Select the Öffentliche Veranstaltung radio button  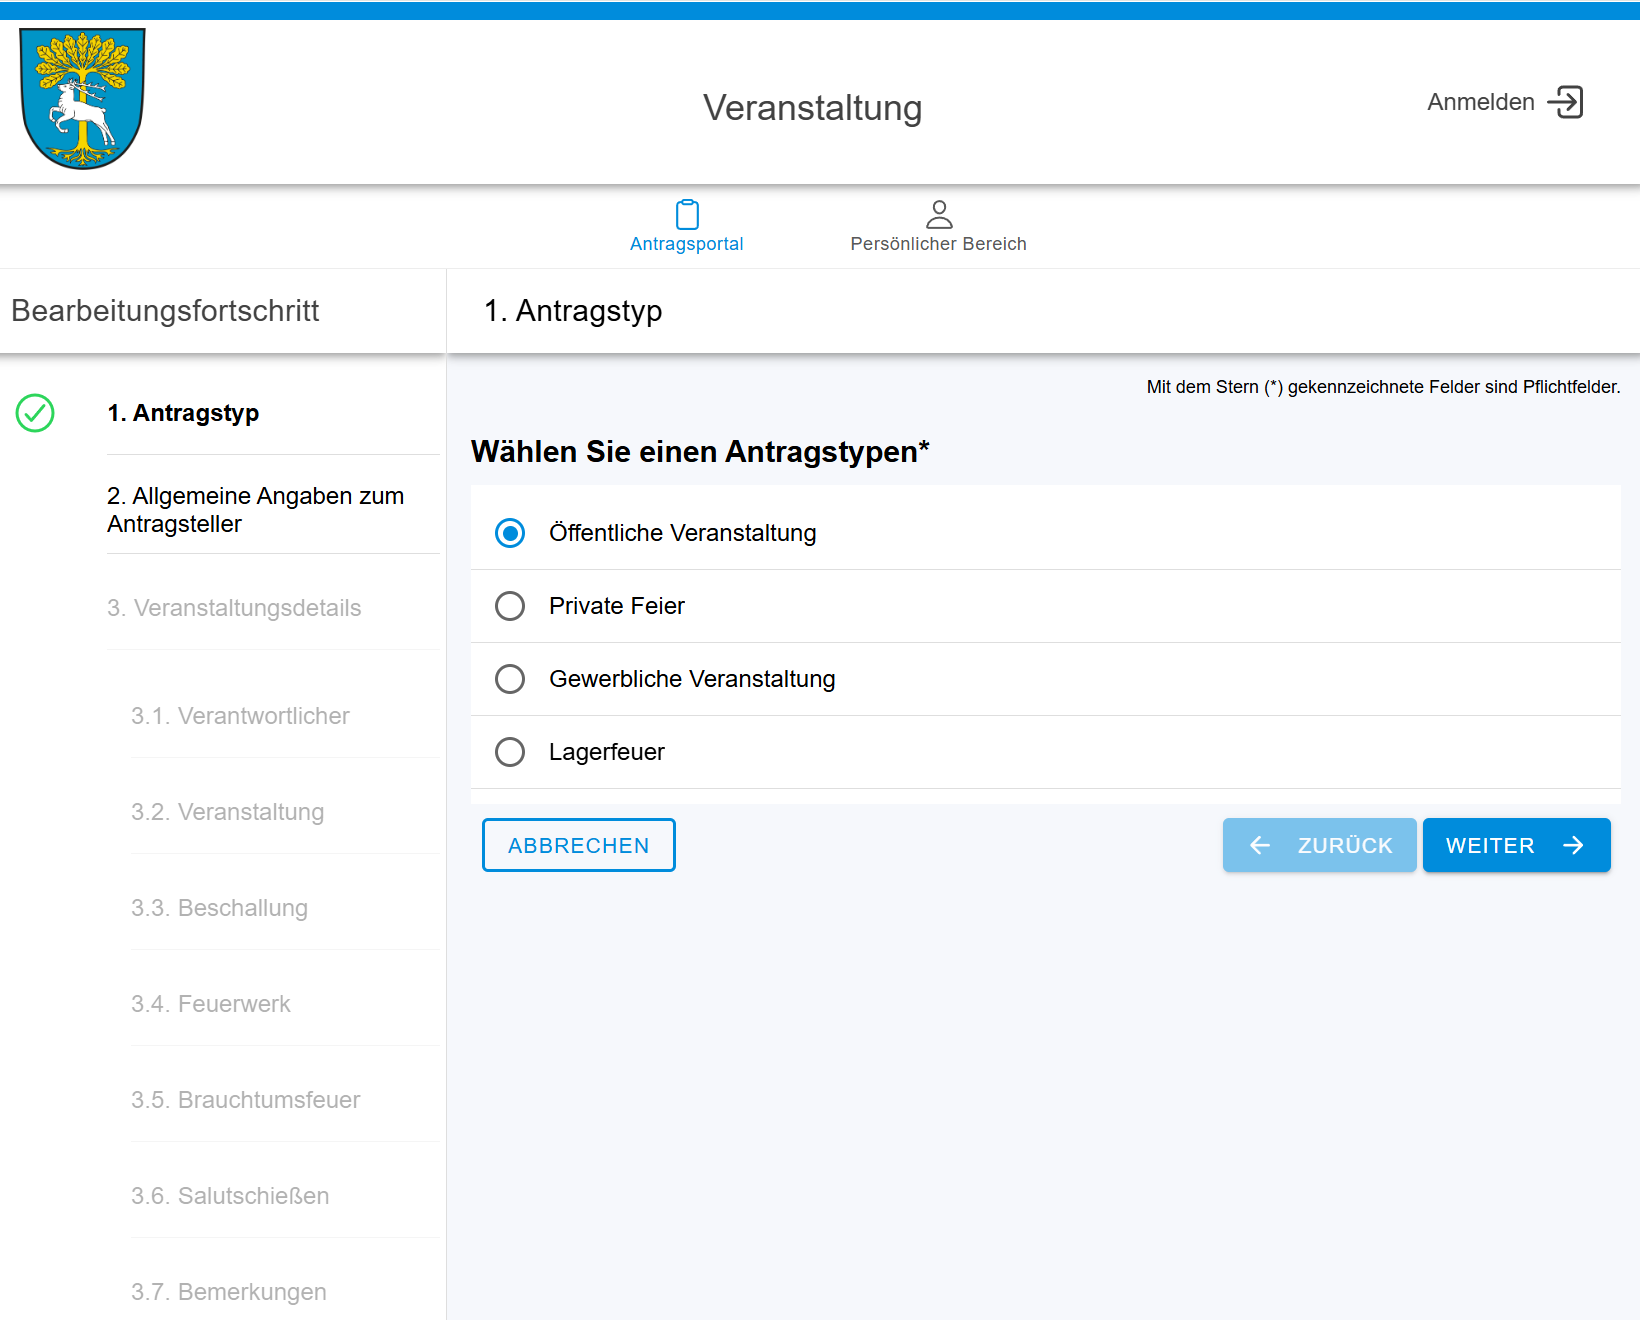[x=510, y=534]
